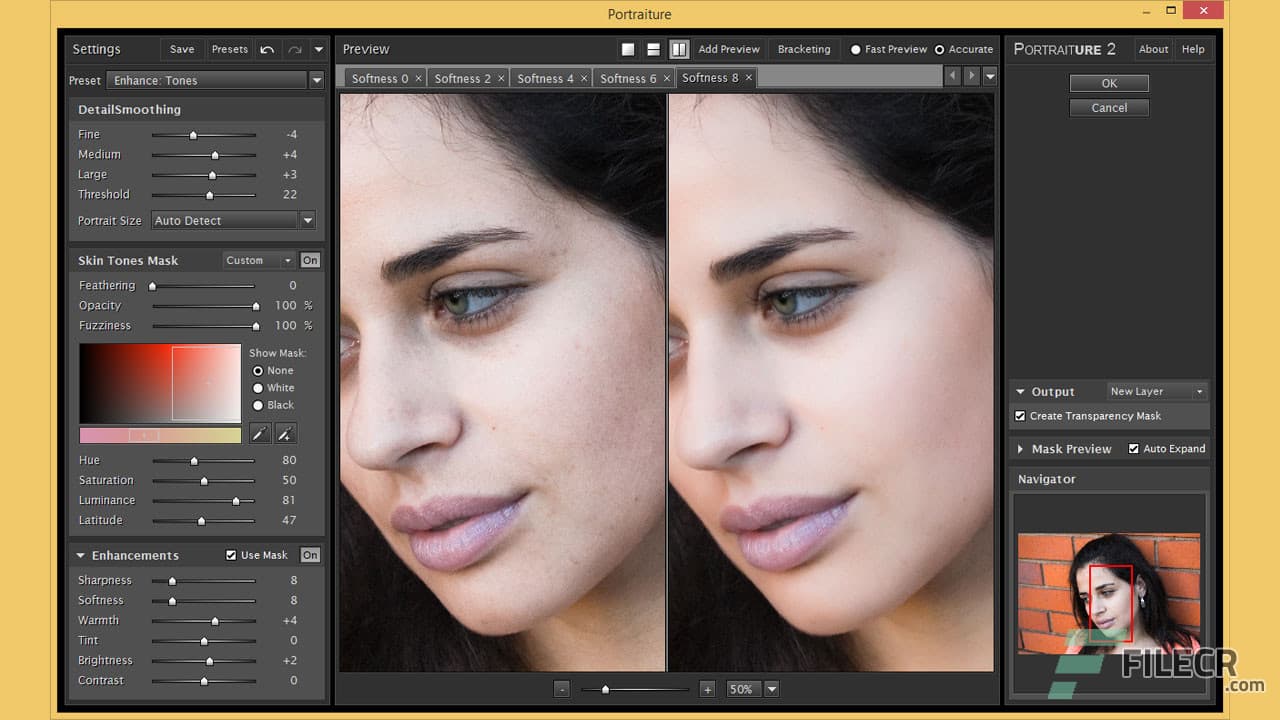Viewport: 1280px width, 720px height.
Task: Select the White mask display radio button
Action: coord(259,388)
